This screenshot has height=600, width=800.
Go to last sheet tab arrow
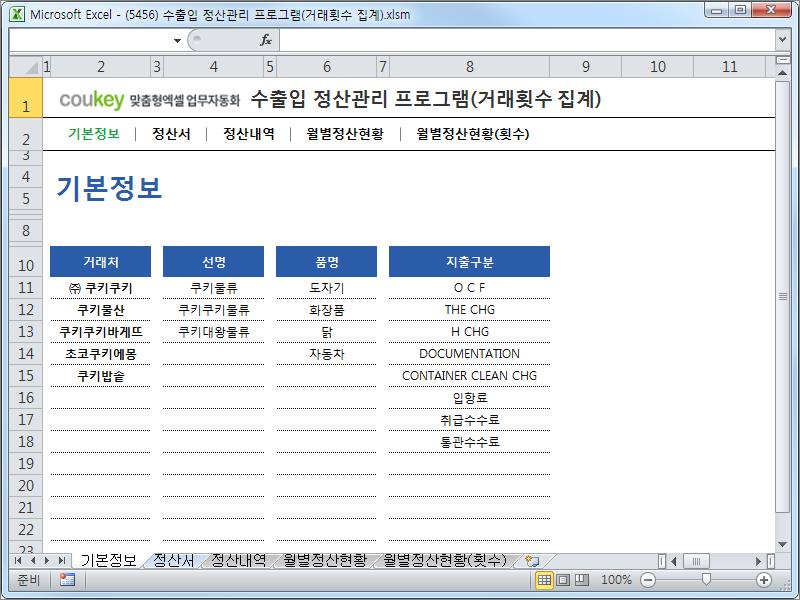[x=62, y=561]
